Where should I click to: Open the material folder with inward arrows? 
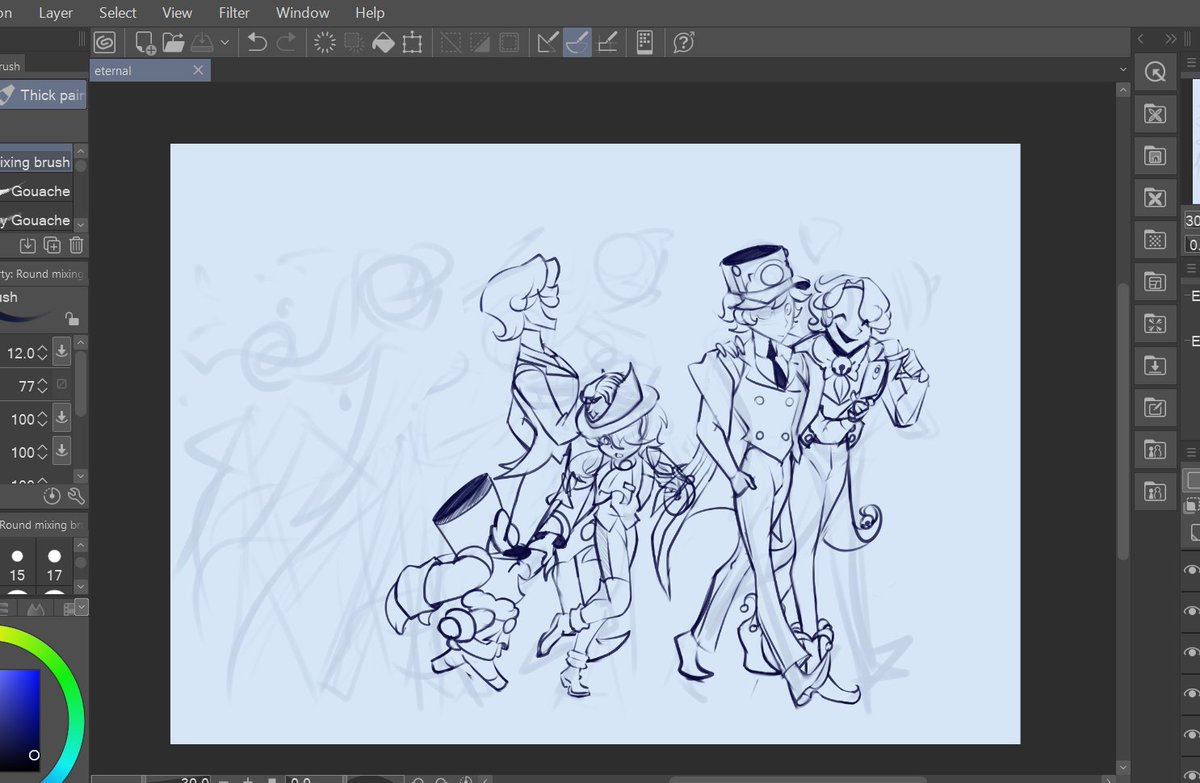tap(1155, 324)
